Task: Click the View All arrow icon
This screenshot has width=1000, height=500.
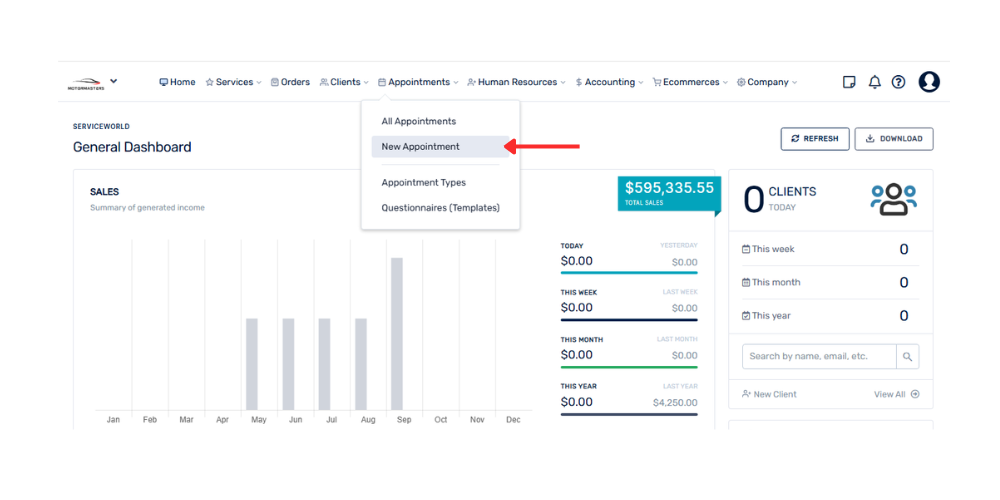Action: click(915, 394)
